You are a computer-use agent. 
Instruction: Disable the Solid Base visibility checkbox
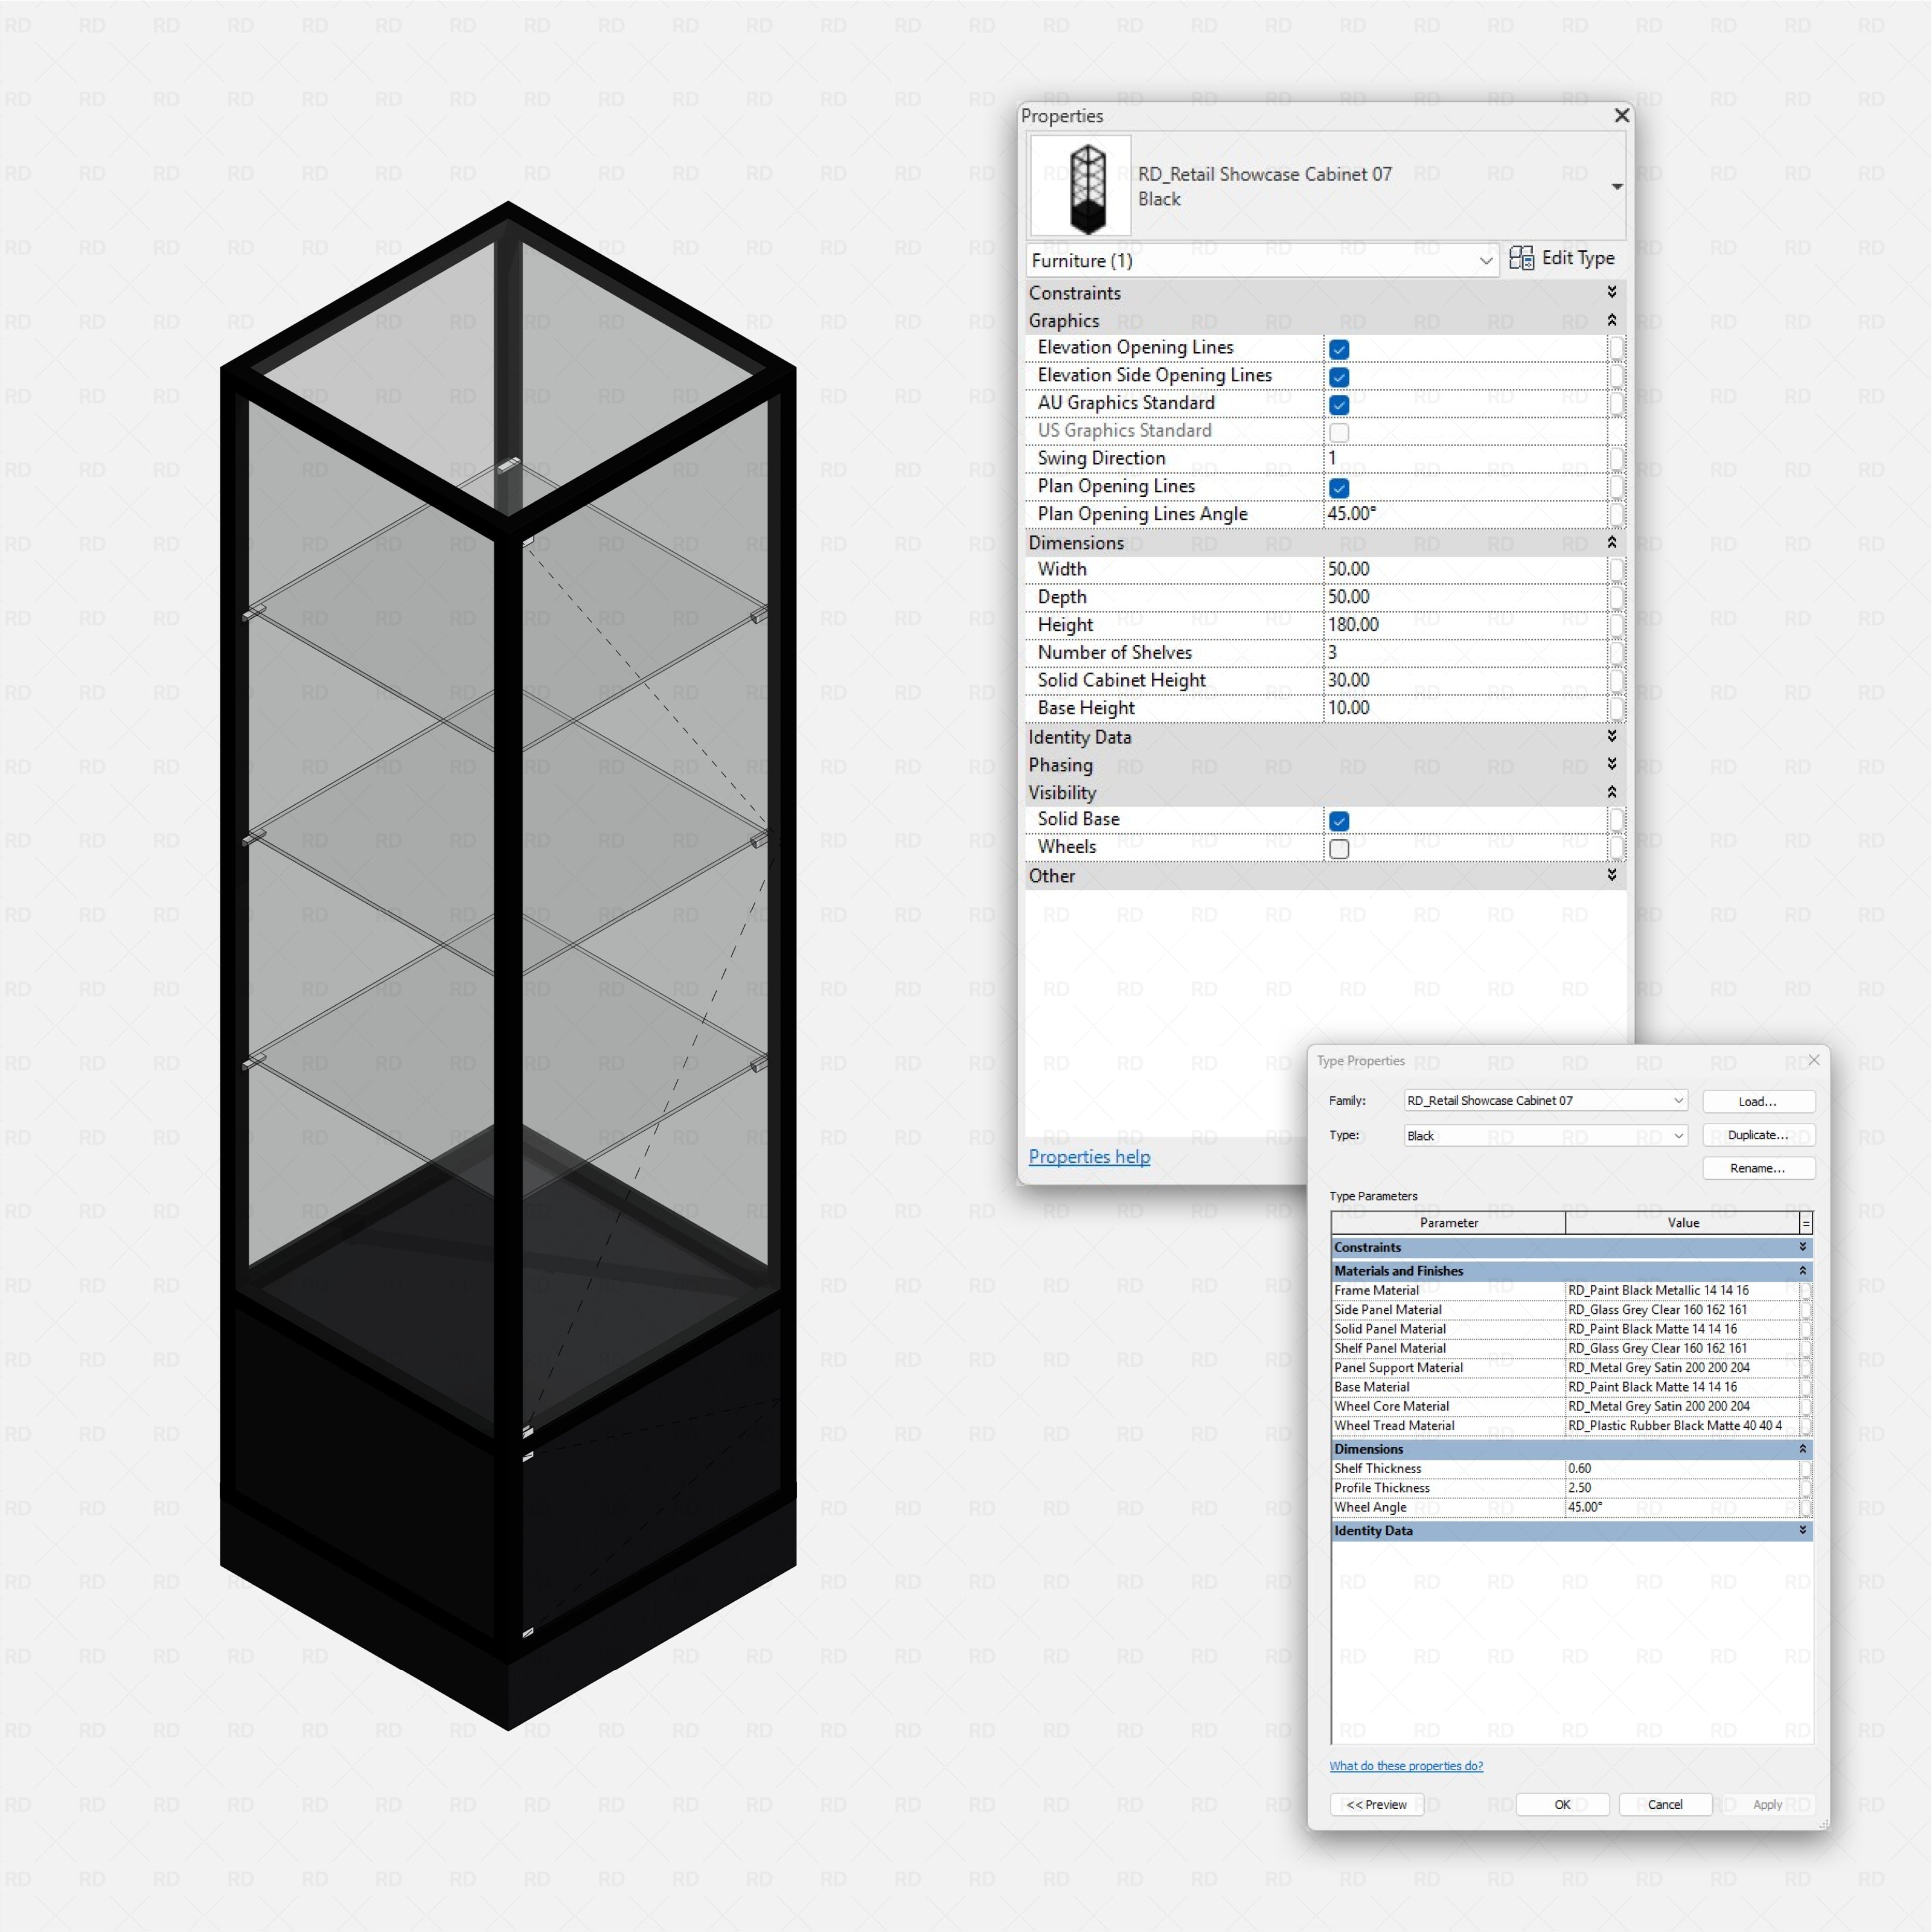(1339, 821)
